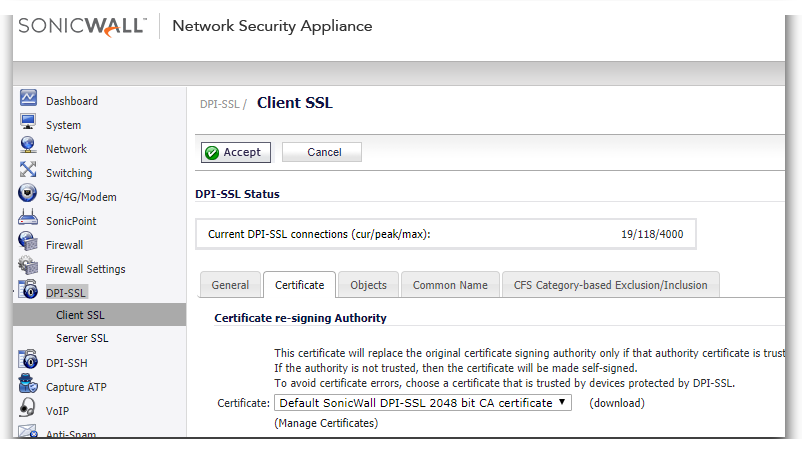This screenshot has height=454, width=802.
Task: Open the Switching section
Action: click(x=69, y=173)
